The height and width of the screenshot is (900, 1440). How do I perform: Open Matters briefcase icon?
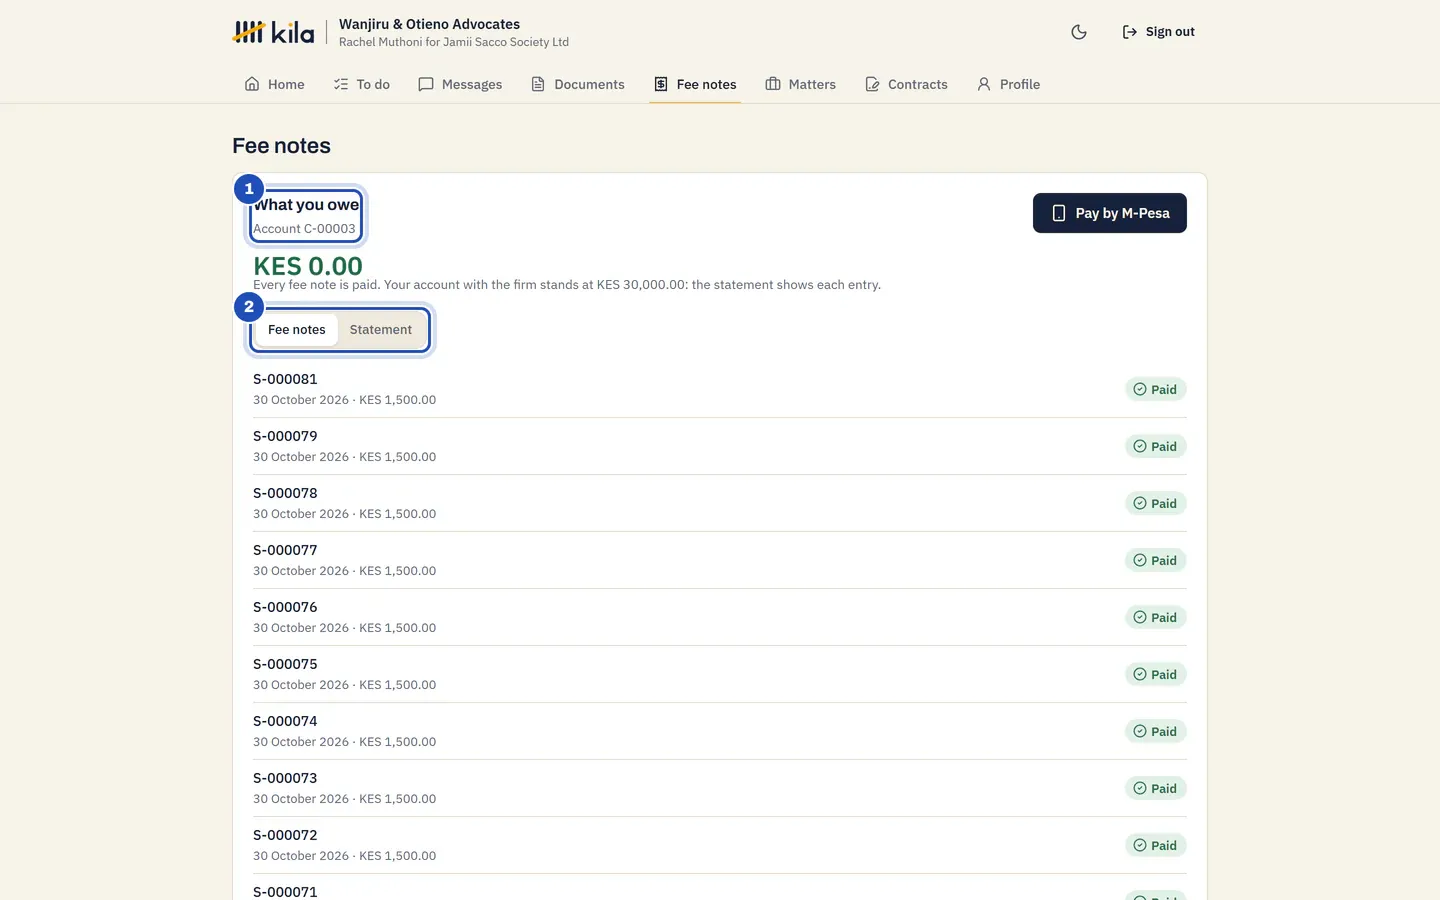pos(773,84)
